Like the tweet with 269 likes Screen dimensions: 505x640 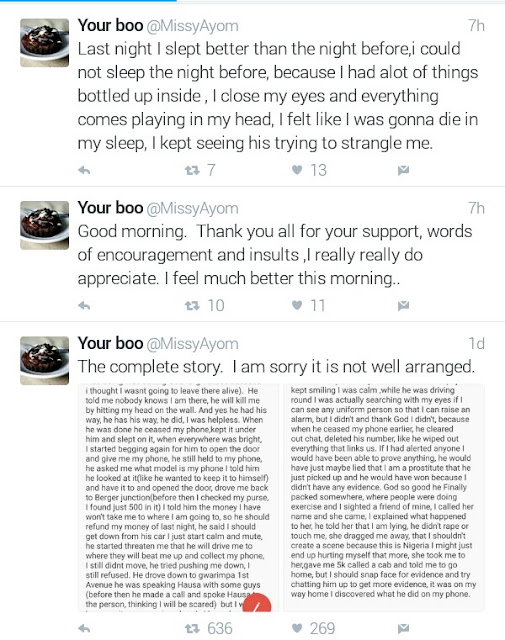[x=297, y=629]
